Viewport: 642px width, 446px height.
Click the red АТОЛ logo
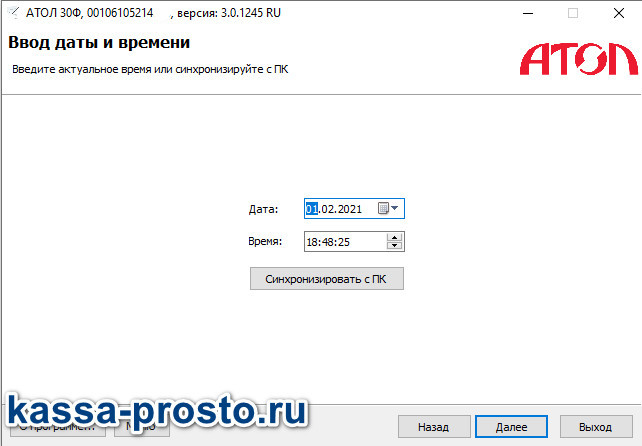579,59
